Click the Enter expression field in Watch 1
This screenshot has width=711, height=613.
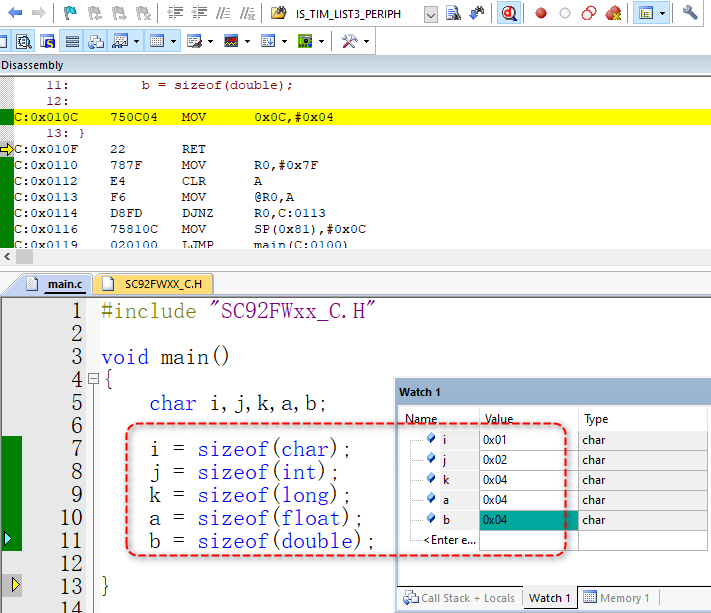click(449, 540)
